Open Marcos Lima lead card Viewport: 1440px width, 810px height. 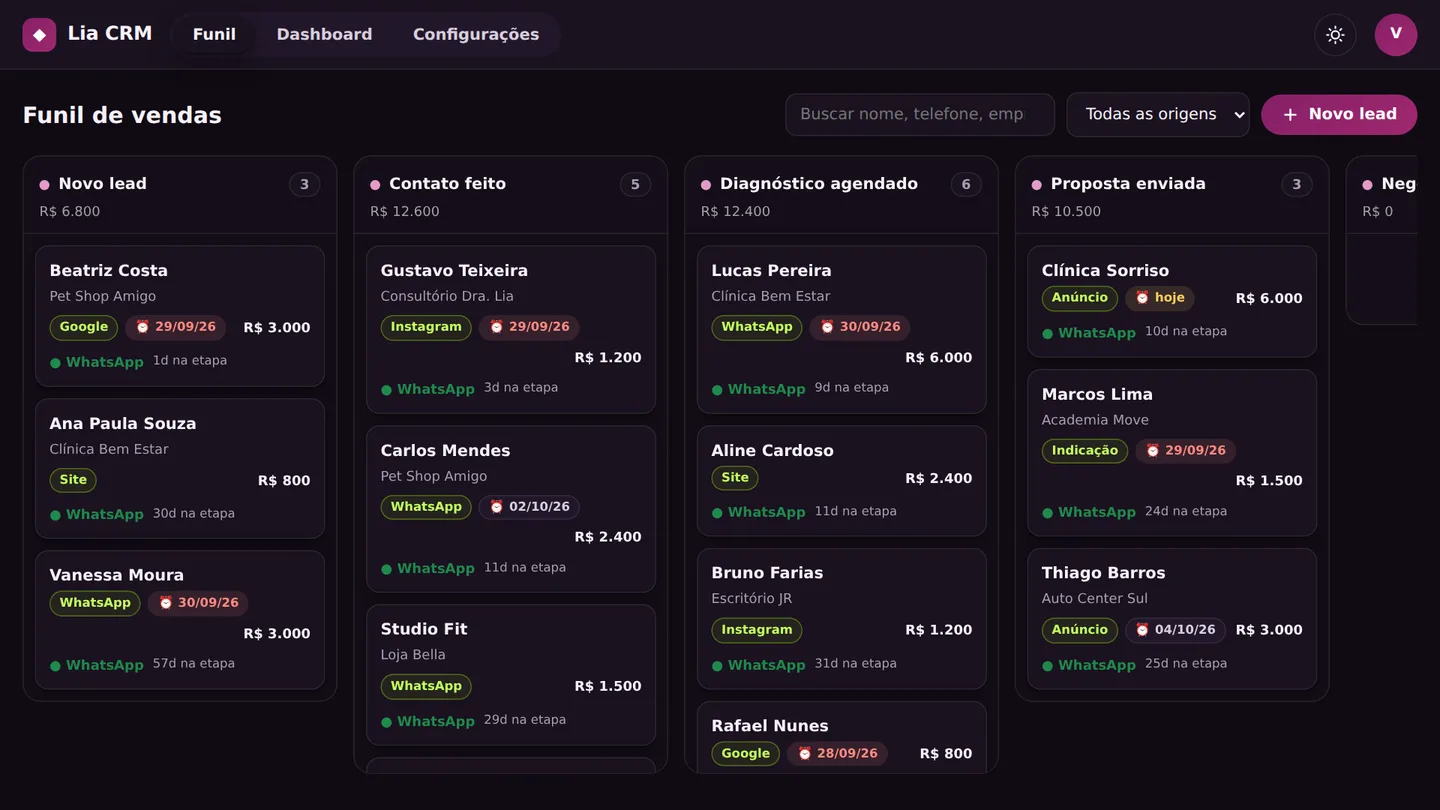tap(1172, 453)
